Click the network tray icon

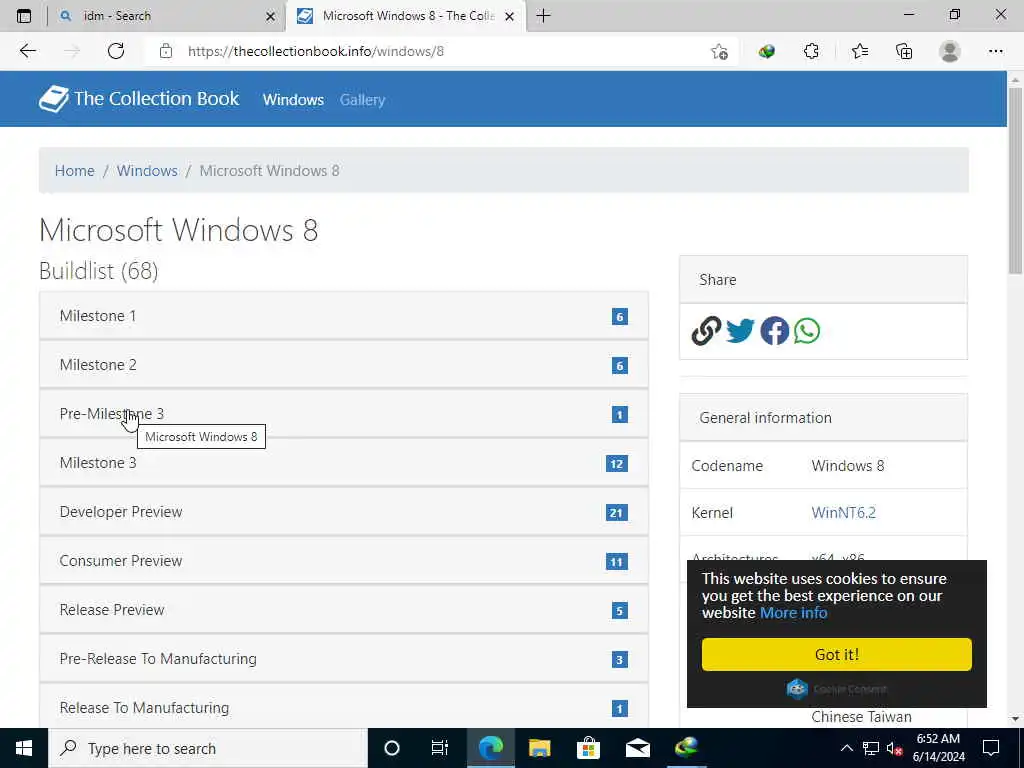(871, 748)
